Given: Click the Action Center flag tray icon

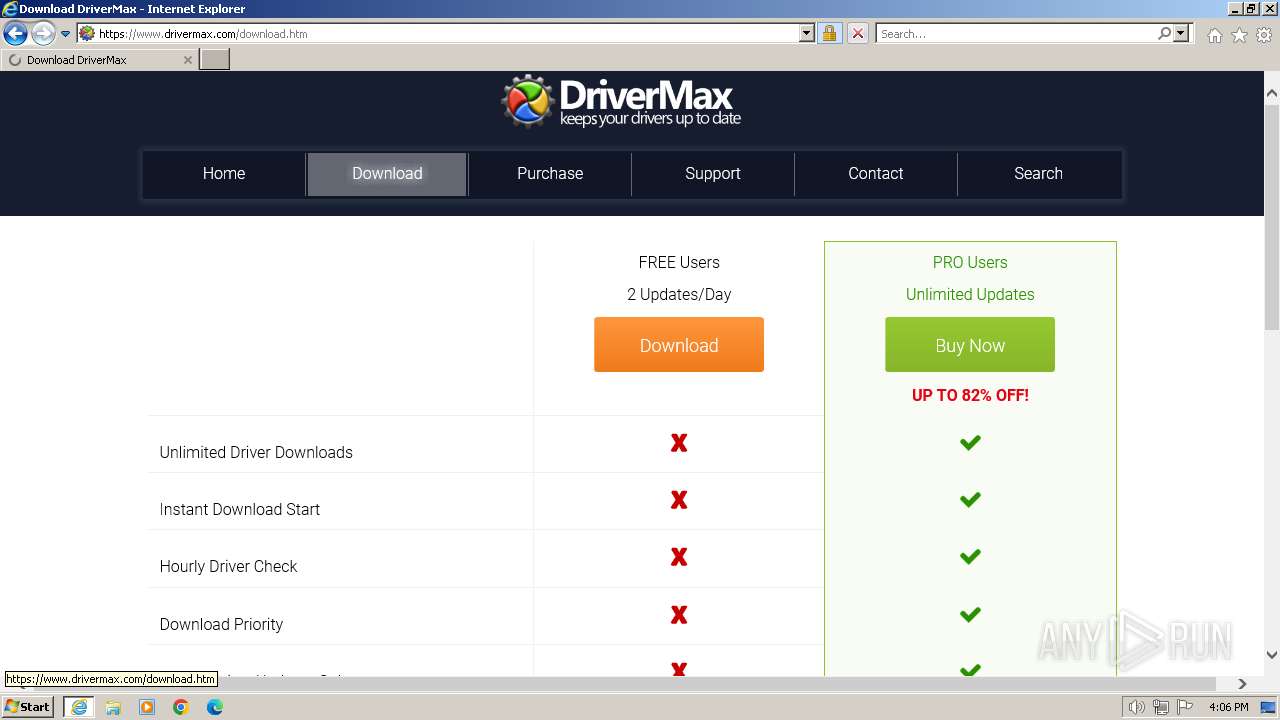Looking at the screenshot, I should pyautogui.click(x=1185, y=707).
